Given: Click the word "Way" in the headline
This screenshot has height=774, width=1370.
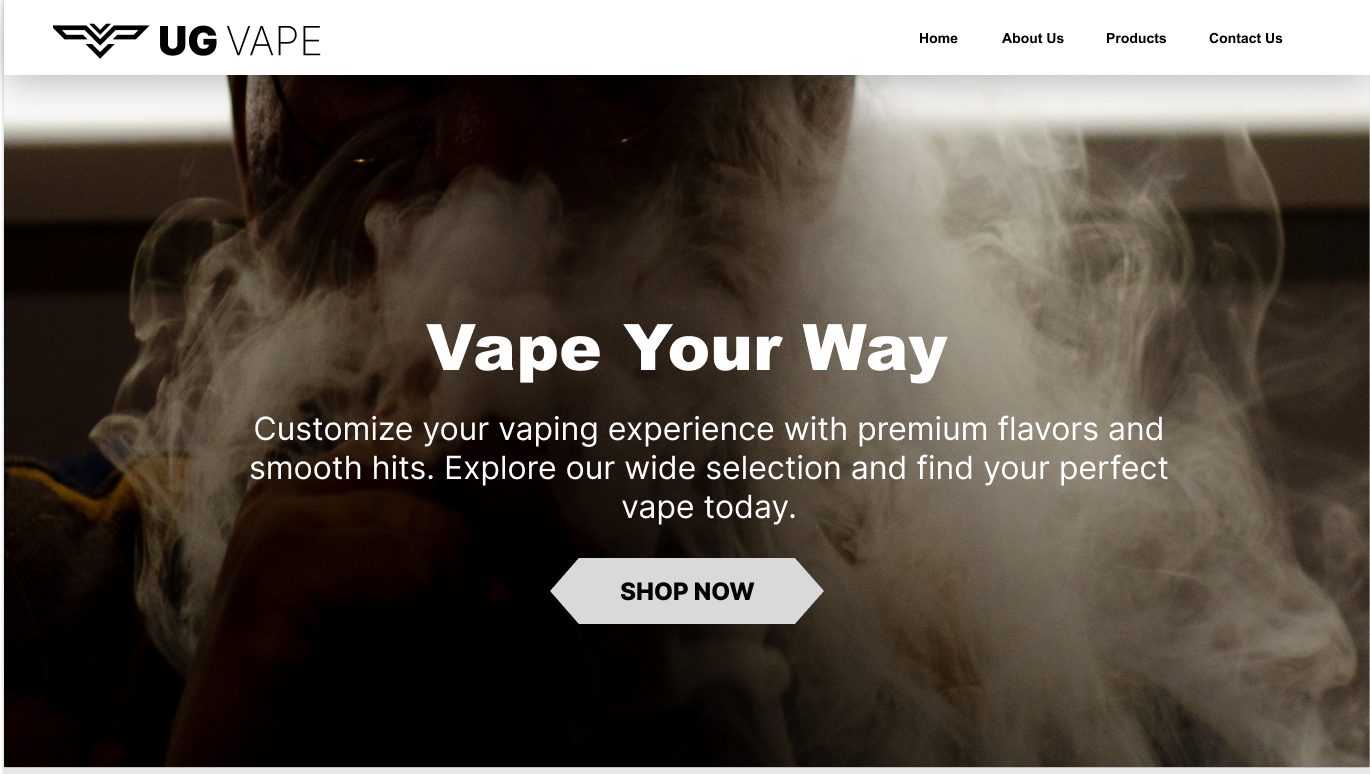Looking at the screenshot, I should 875,349.
